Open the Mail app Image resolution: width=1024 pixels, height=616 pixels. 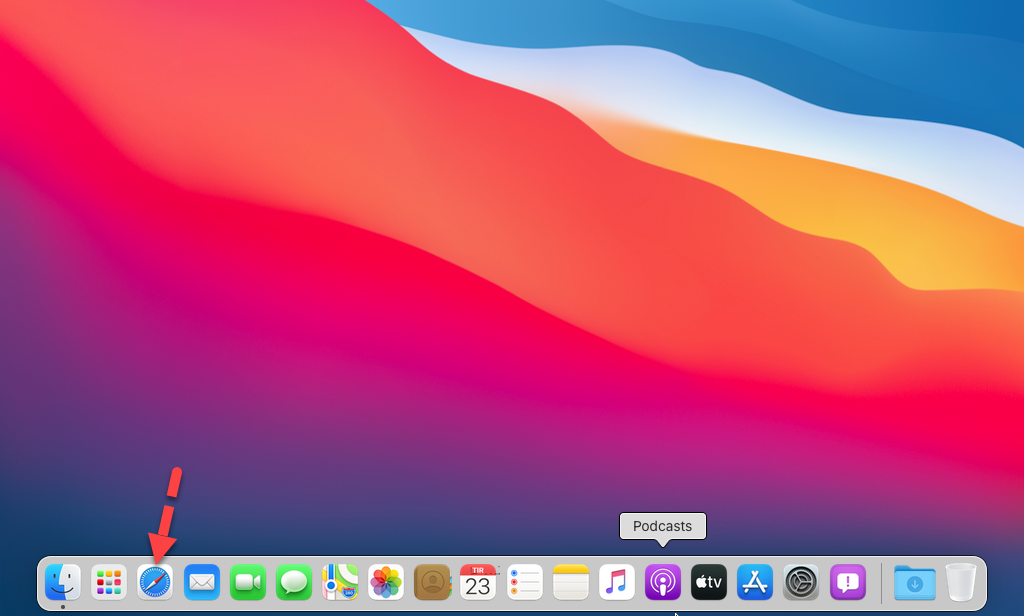click(x=202, y=581)
